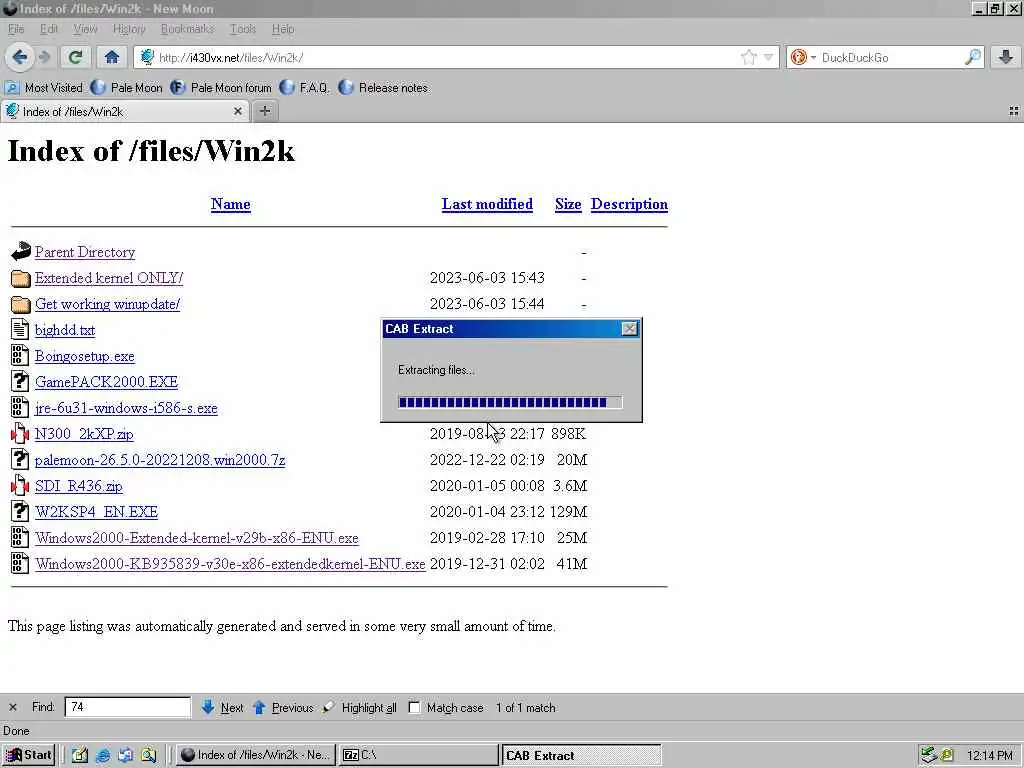Open the Bookmarks menu

click(x=187, y=29)
